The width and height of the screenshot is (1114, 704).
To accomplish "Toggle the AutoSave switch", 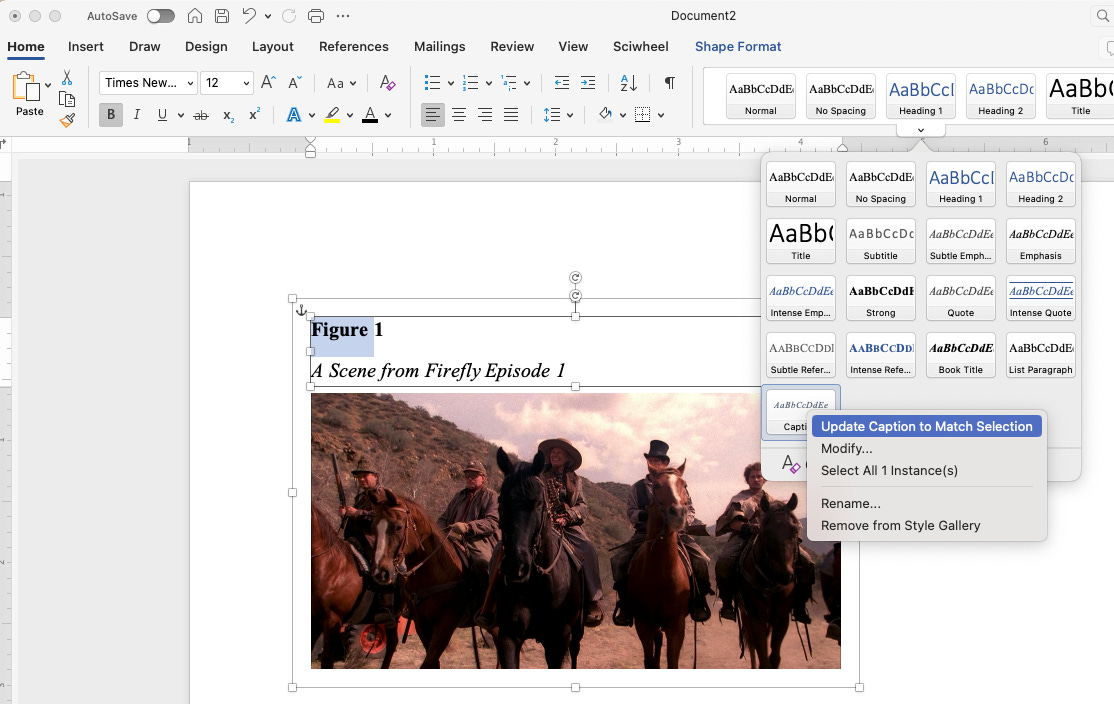I will (160, 15).
